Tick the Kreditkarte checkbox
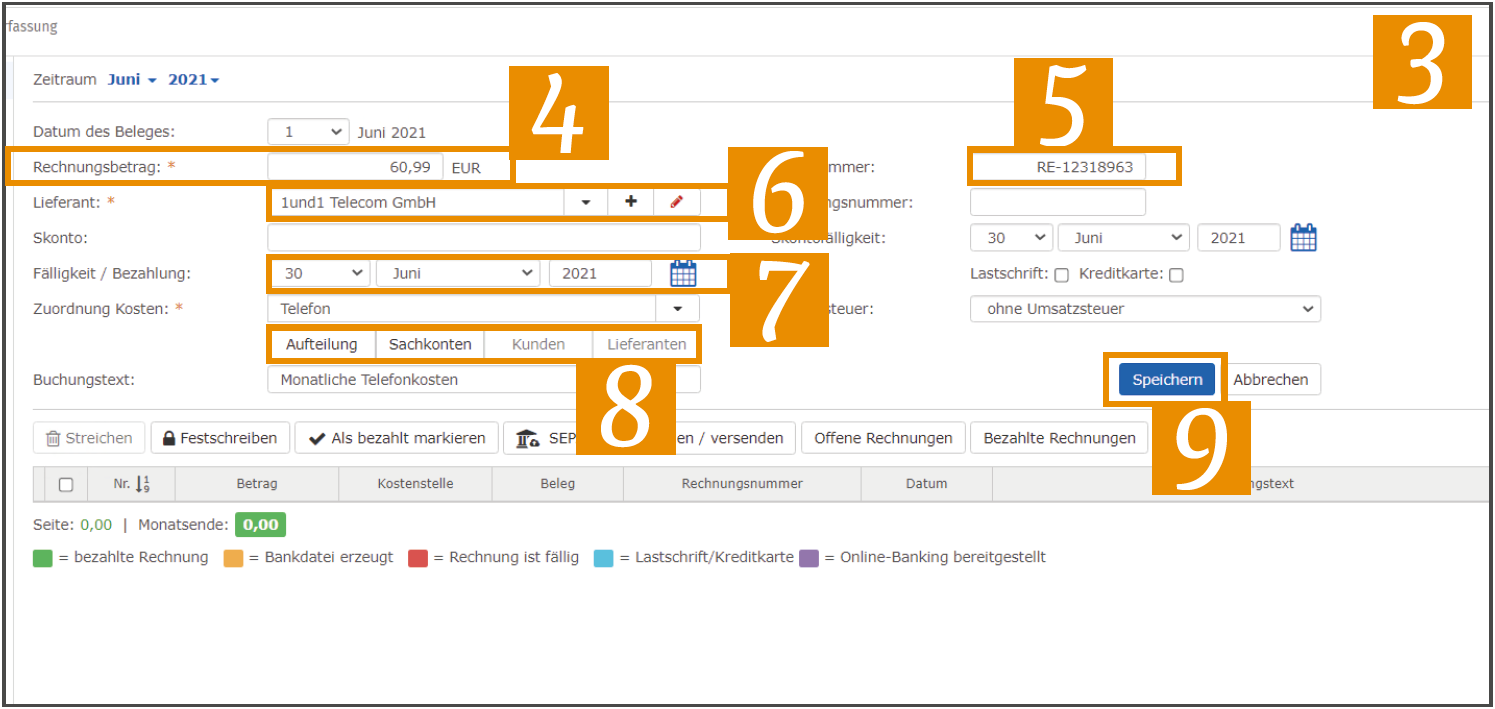 [1176, 275]
